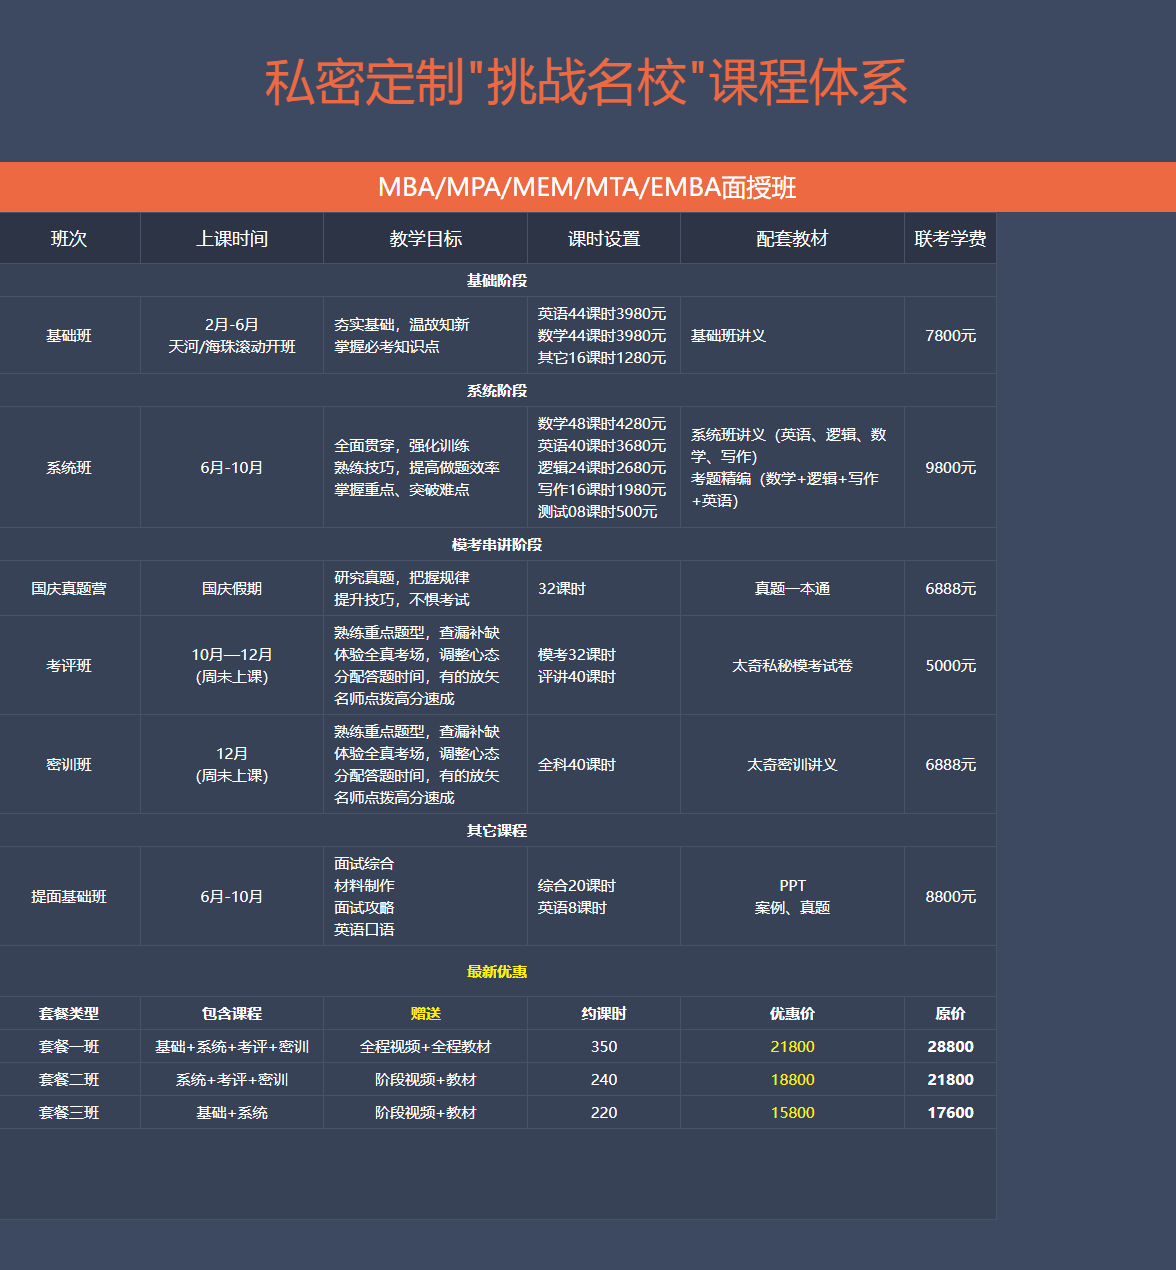Viewport: 1176px width, 1270px height.
Task: Click the 系统班 tuition 9800元
Action: [x=950, y=468]
